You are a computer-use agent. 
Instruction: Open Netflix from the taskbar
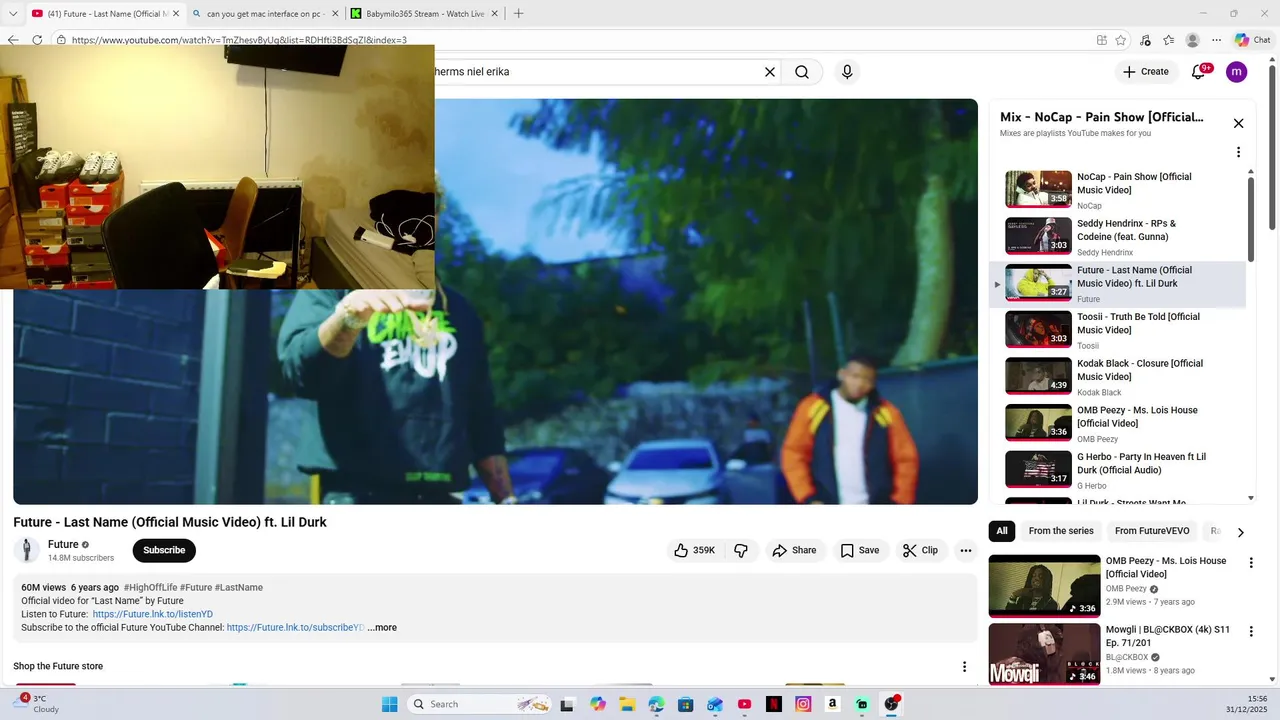point(773,704)
